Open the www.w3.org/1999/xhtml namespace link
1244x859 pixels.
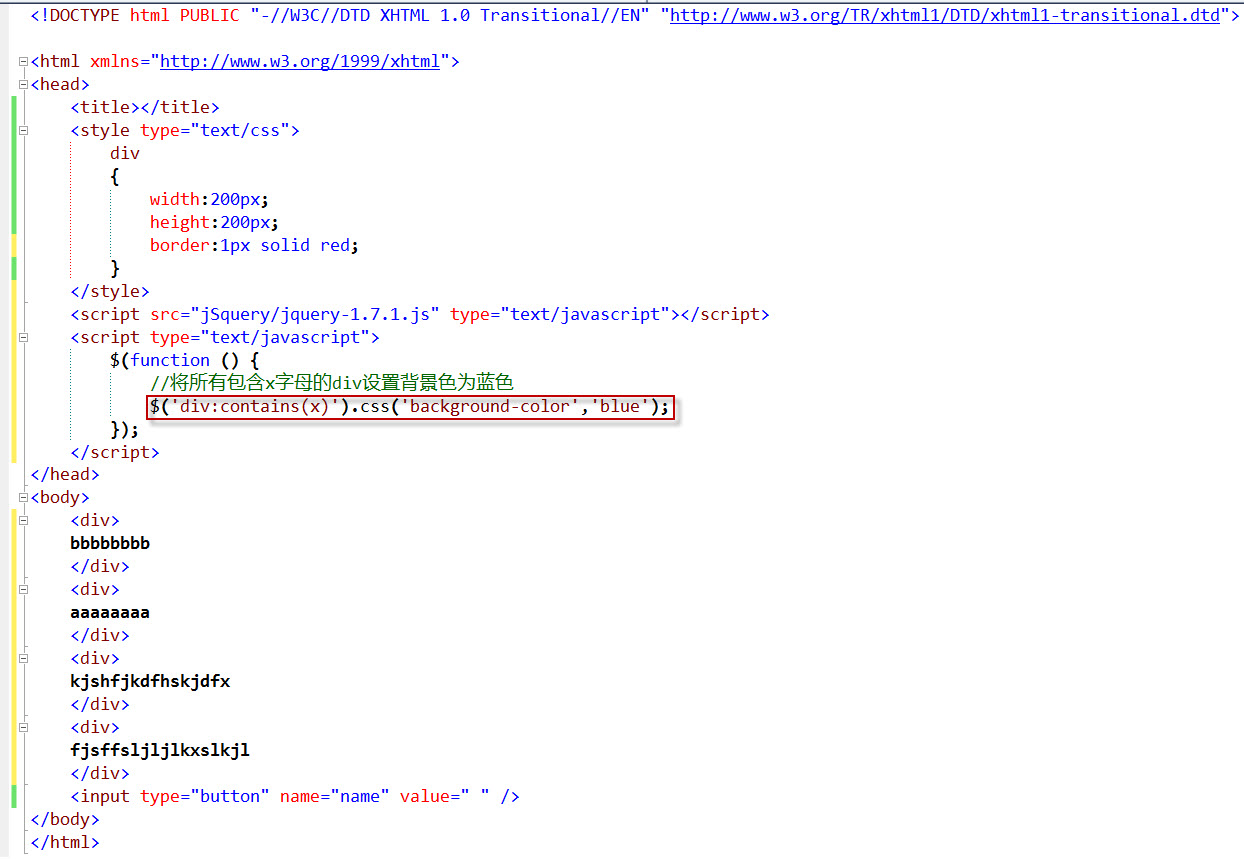300,61
